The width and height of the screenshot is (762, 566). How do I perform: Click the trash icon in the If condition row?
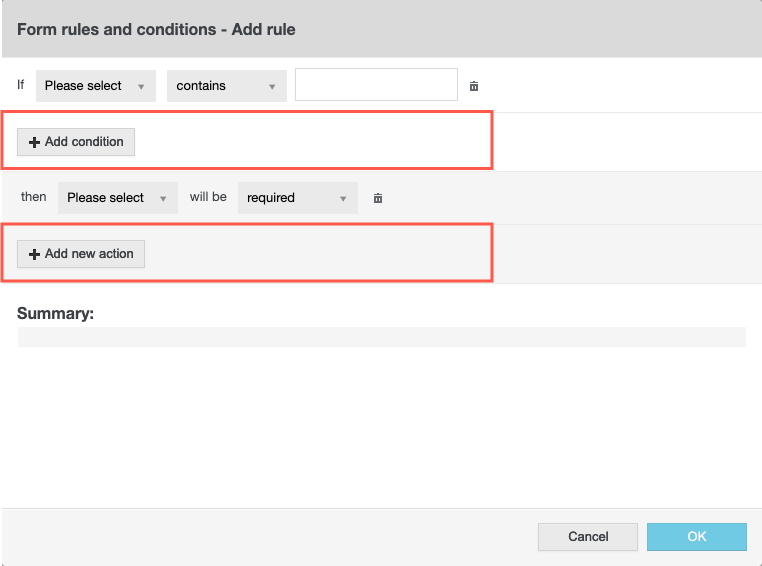(474, 86)
